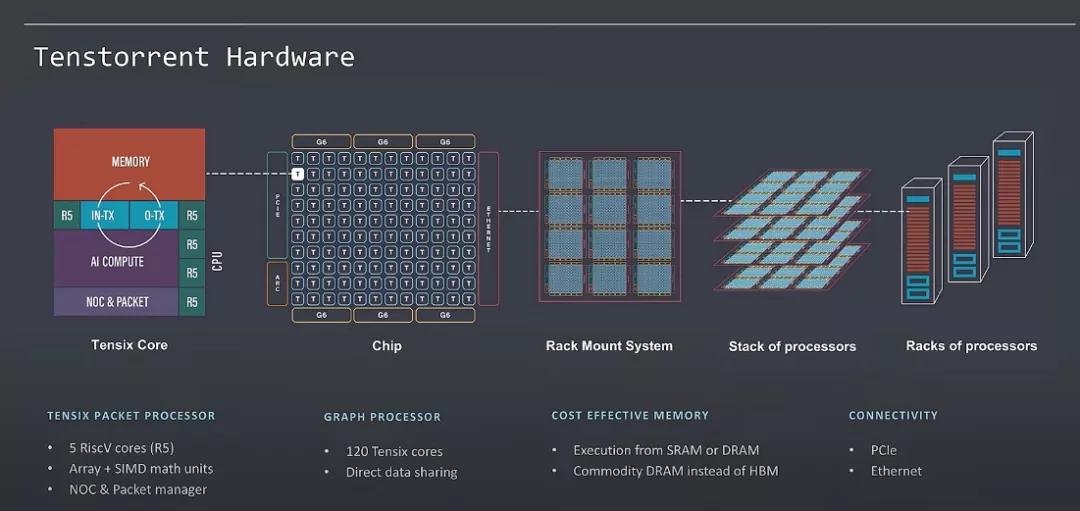Image resolution: width=1080 pixels, height=511 pixels.
Task: Click the stacked processor layers illustration
Action: coord(792,231)
